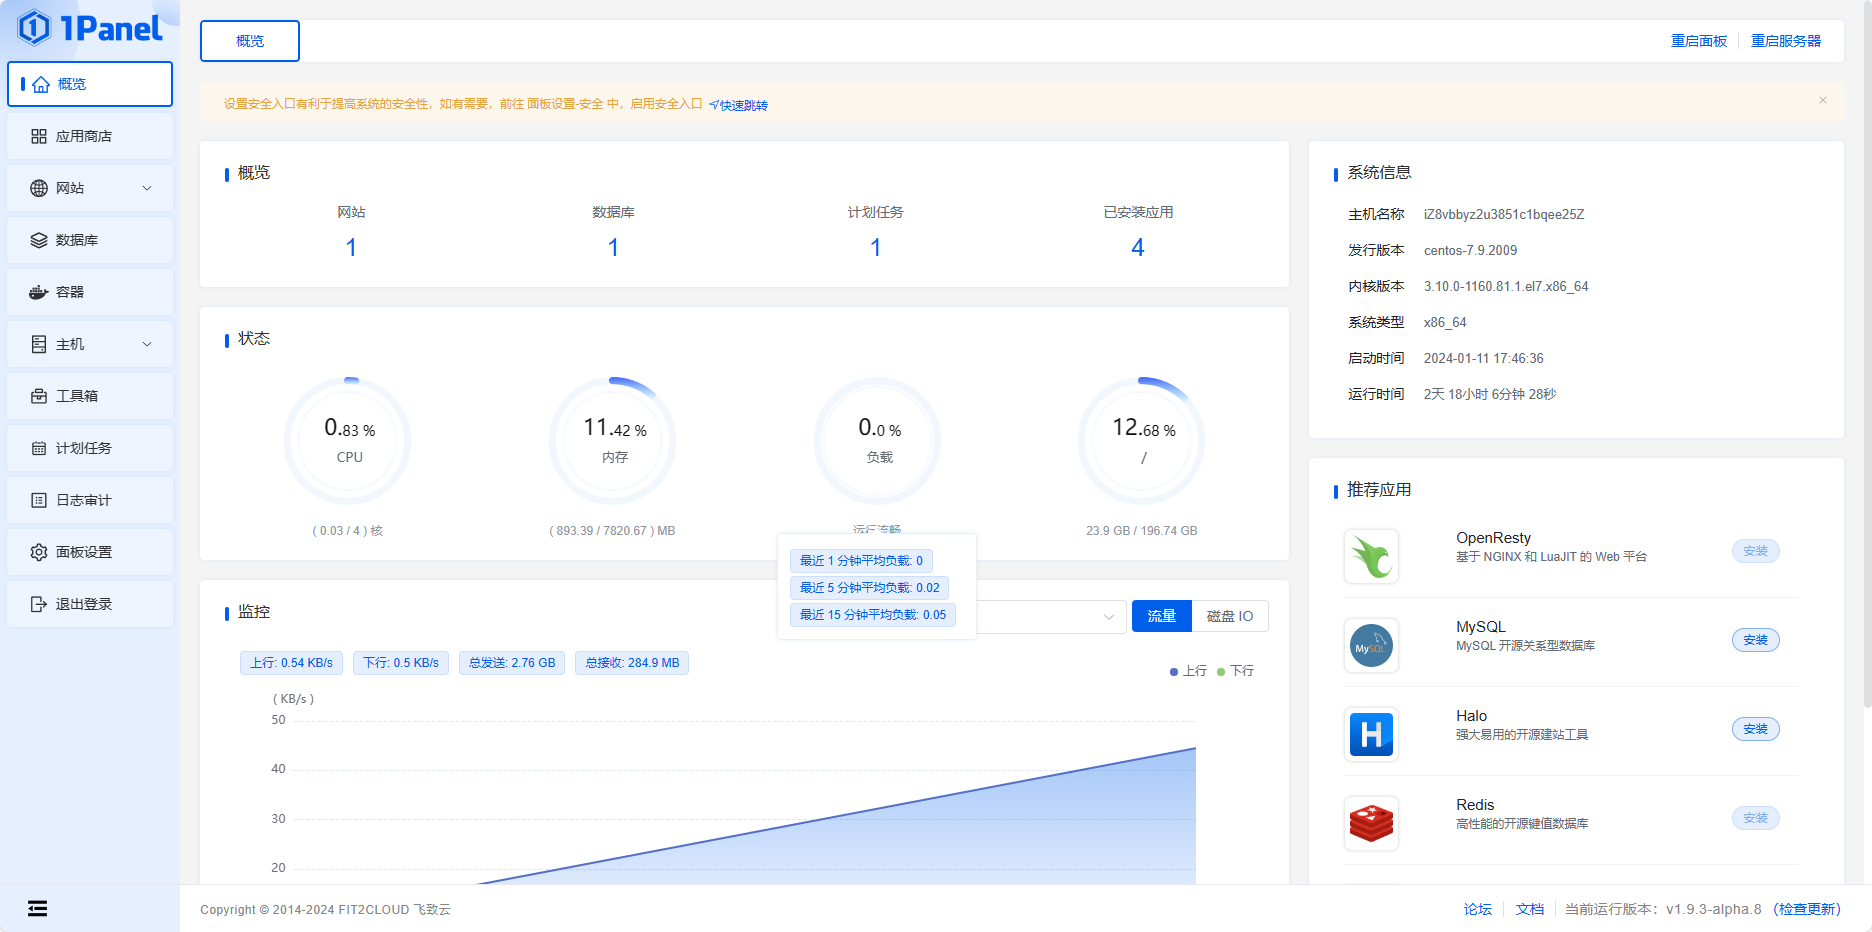Click the Redis app logo
The height and width of the screenshot is (932, 1872).
(1371, 823)
